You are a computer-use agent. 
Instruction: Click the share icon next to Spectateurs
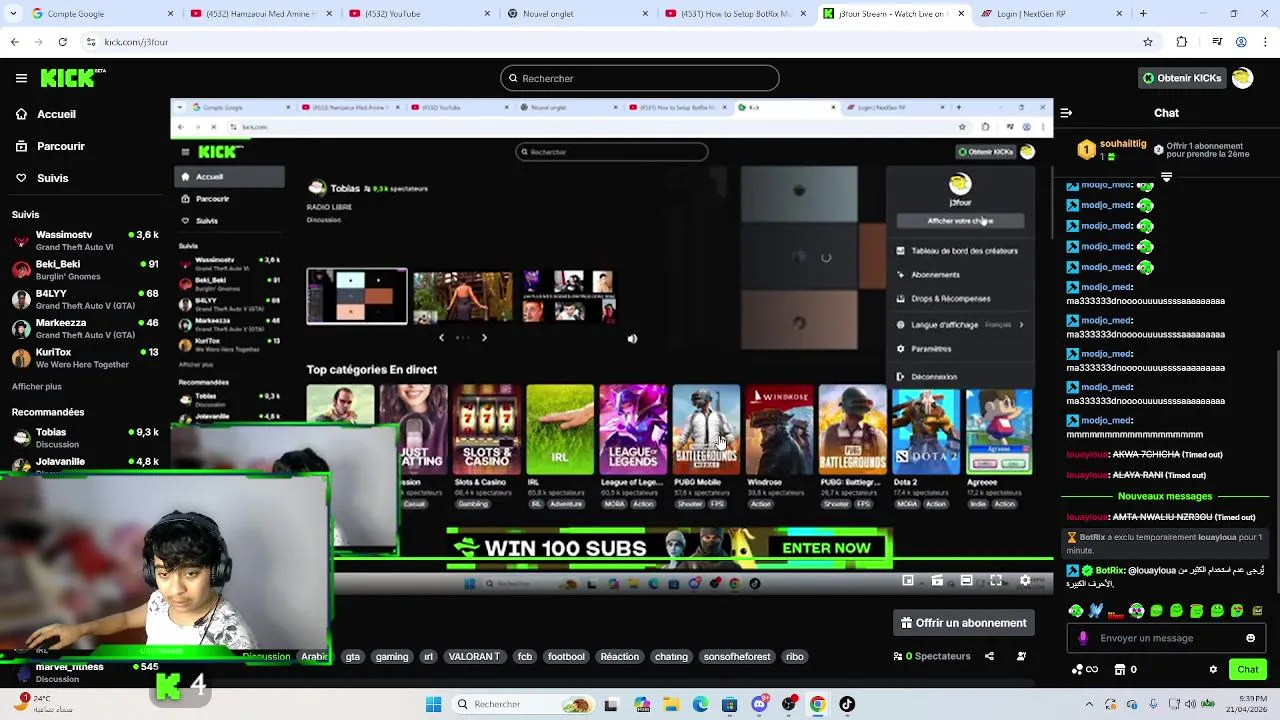[989, 656]
